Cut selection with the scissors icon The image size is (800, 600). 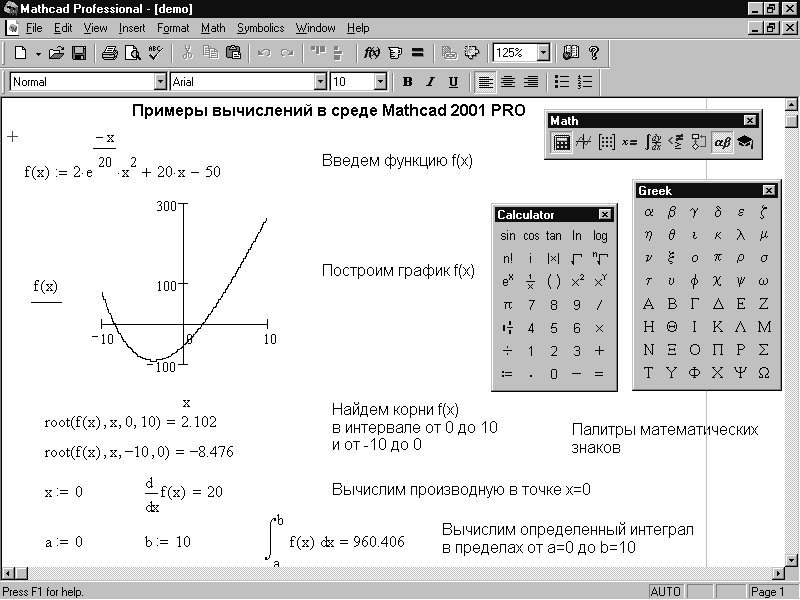pos(188,53)
